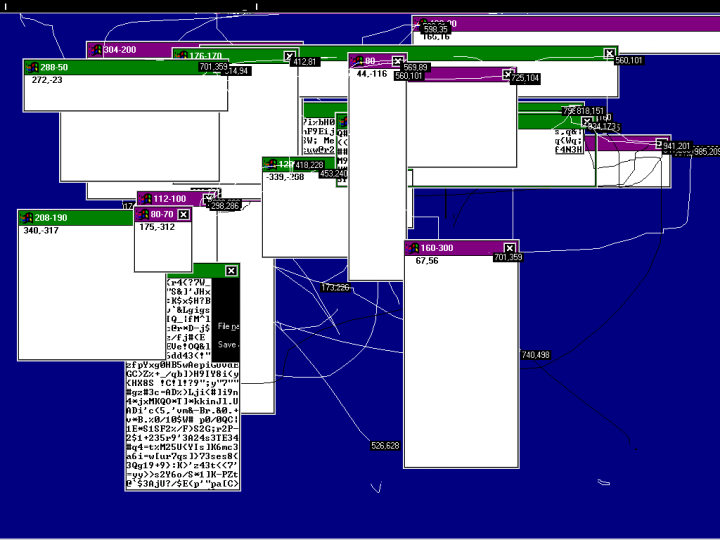
Task: Click the icon of window 304-200
Action: coord(95,49)
